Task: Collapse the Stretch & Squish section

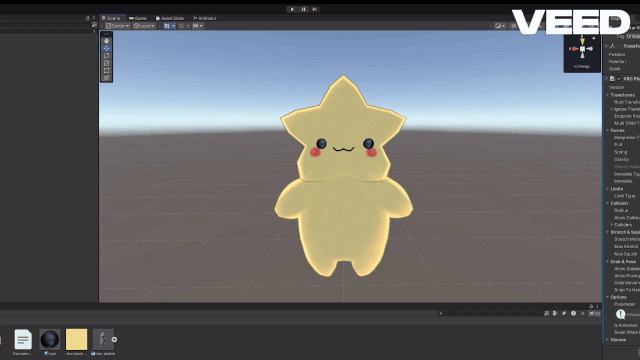Action: [607, 232]
